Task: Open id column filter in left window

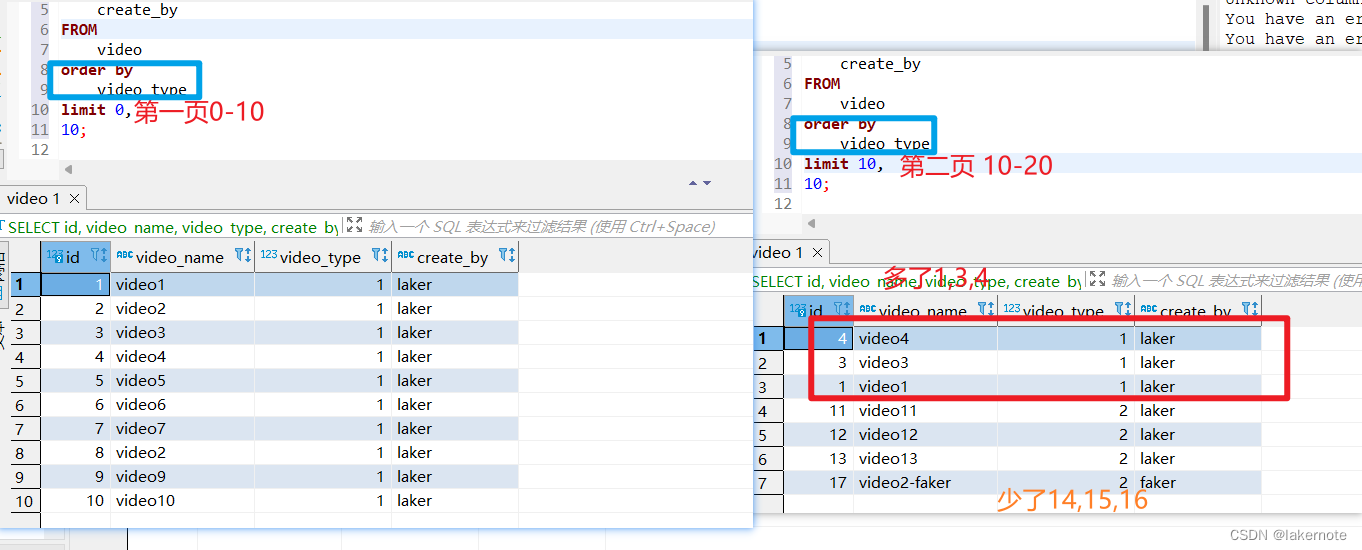Action: [98, 256]
